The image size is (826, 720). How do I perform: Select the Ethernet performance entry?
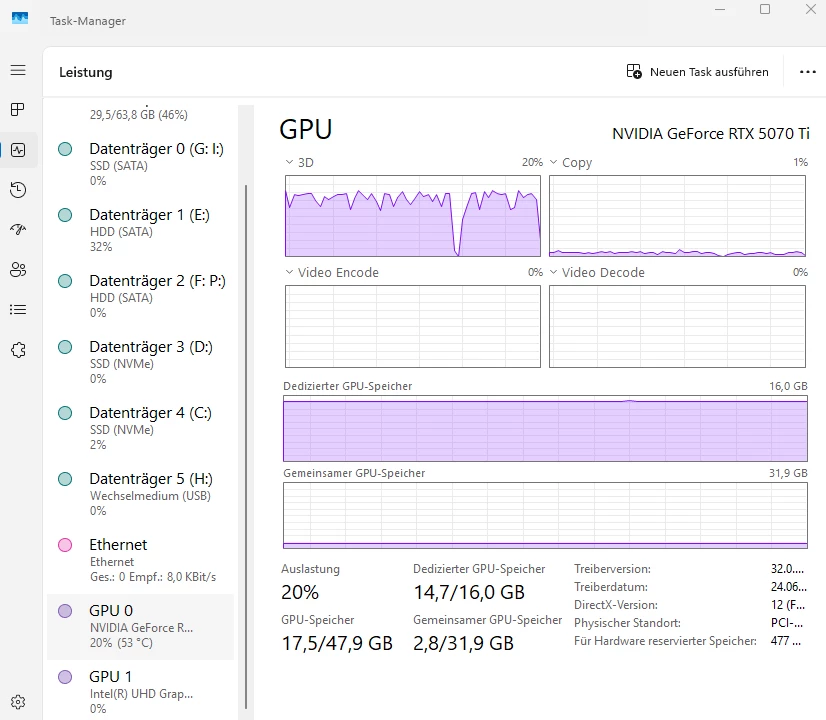point(141,560)
